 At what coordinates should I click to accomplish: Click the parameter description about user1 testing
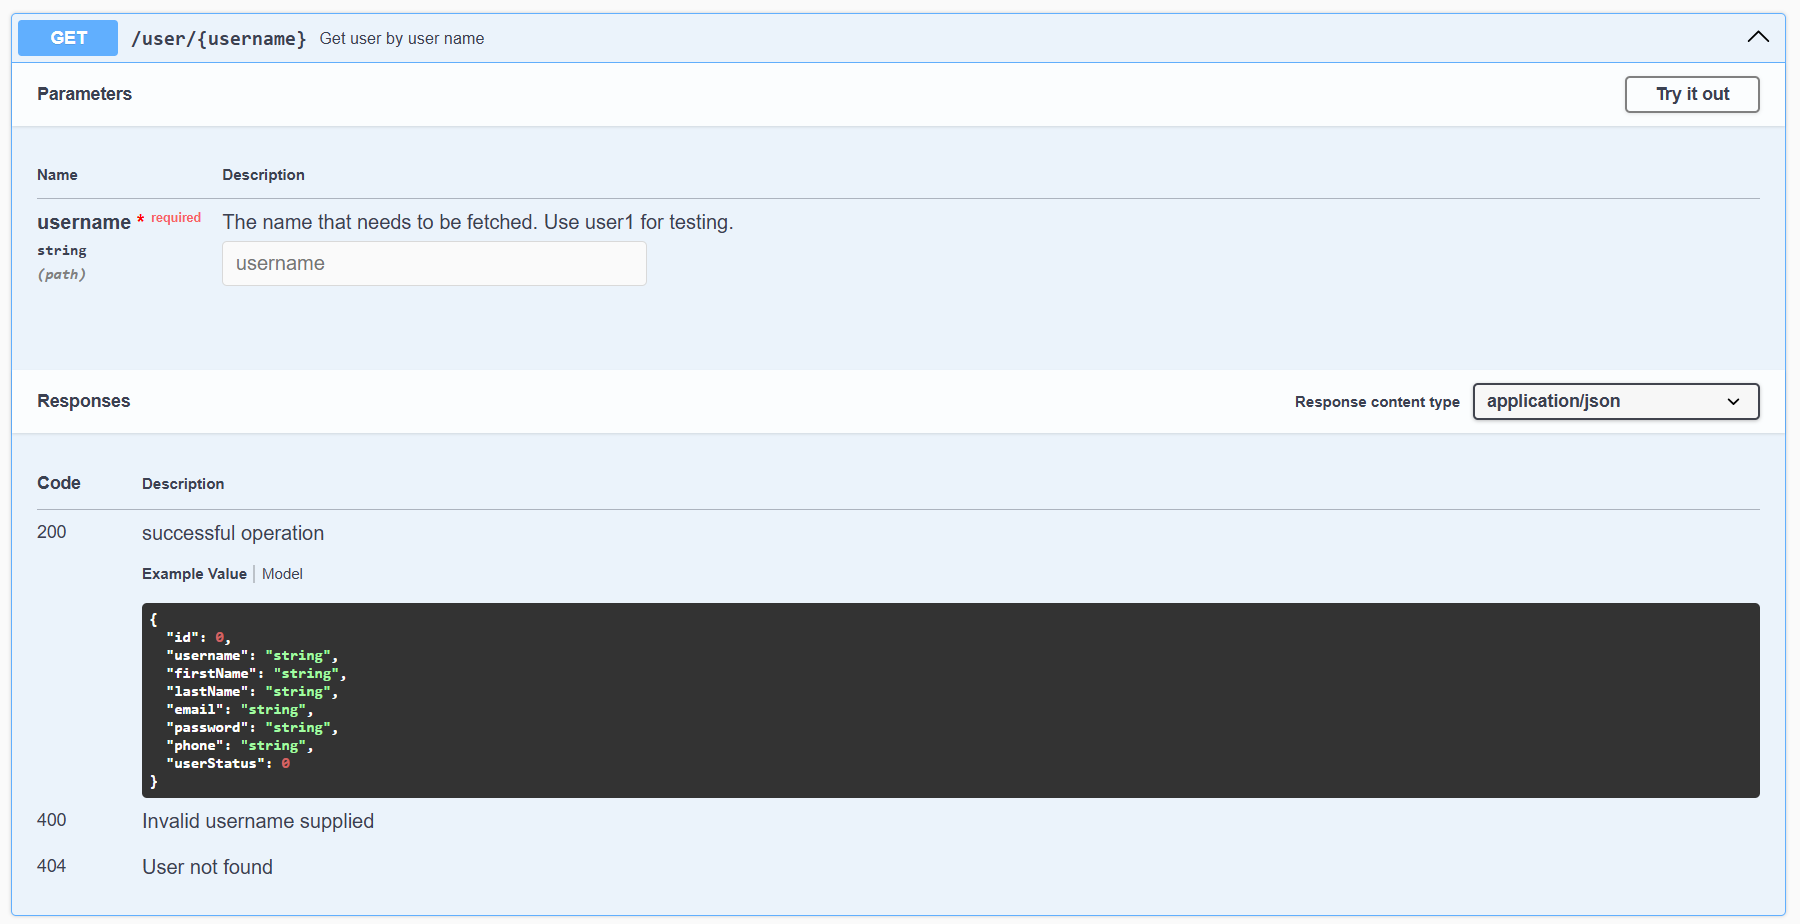pyautogui.click(x=477, y=222)
